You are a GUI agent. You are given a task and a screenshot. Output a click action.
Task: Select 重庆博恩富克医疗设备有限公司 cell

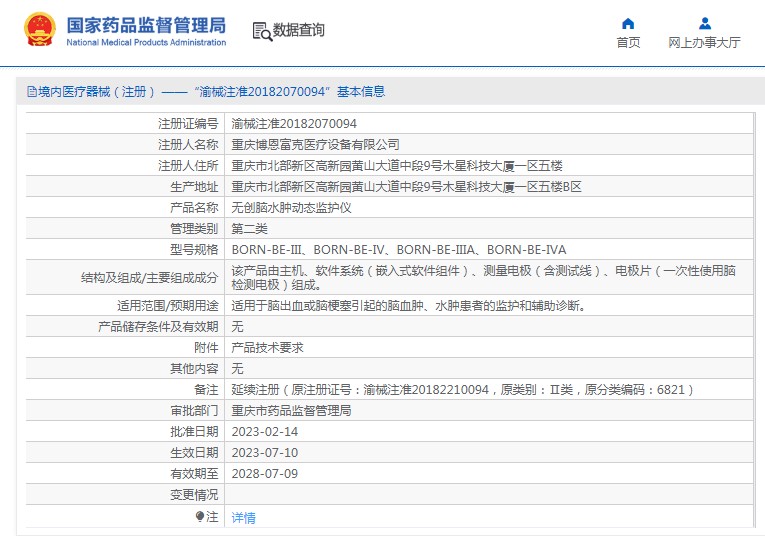316,144
